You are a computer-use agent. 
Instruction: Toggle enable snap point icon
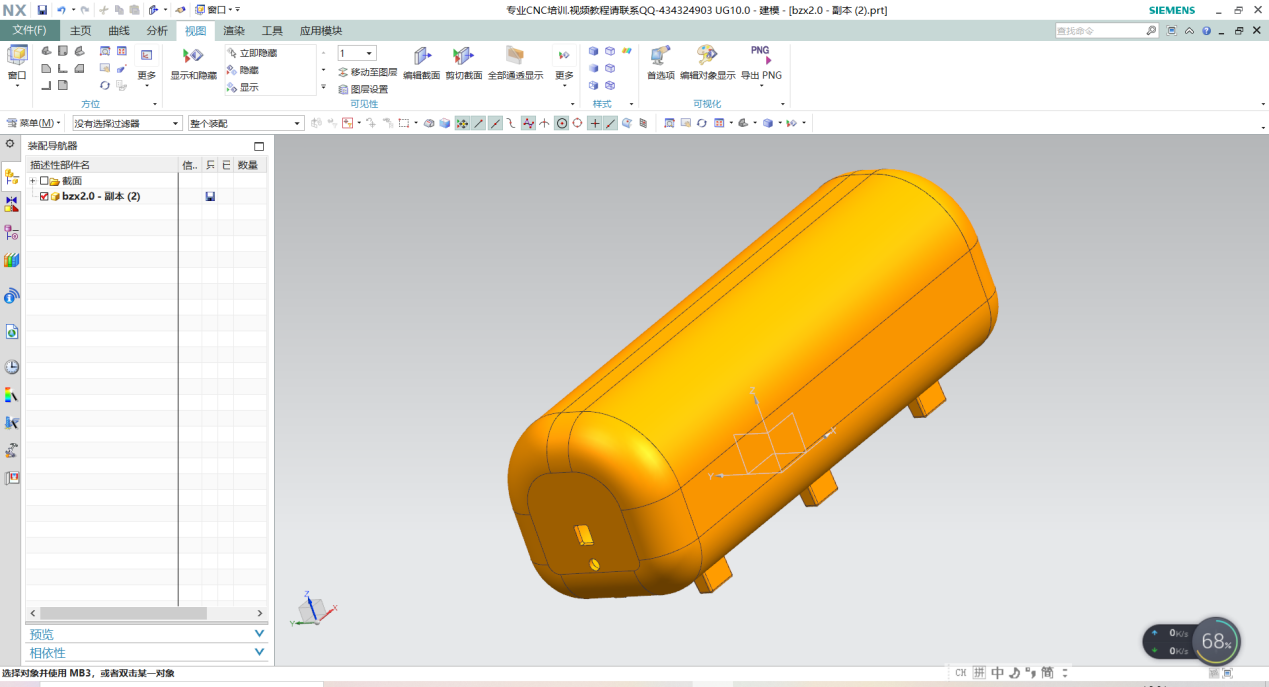point(462,123)
